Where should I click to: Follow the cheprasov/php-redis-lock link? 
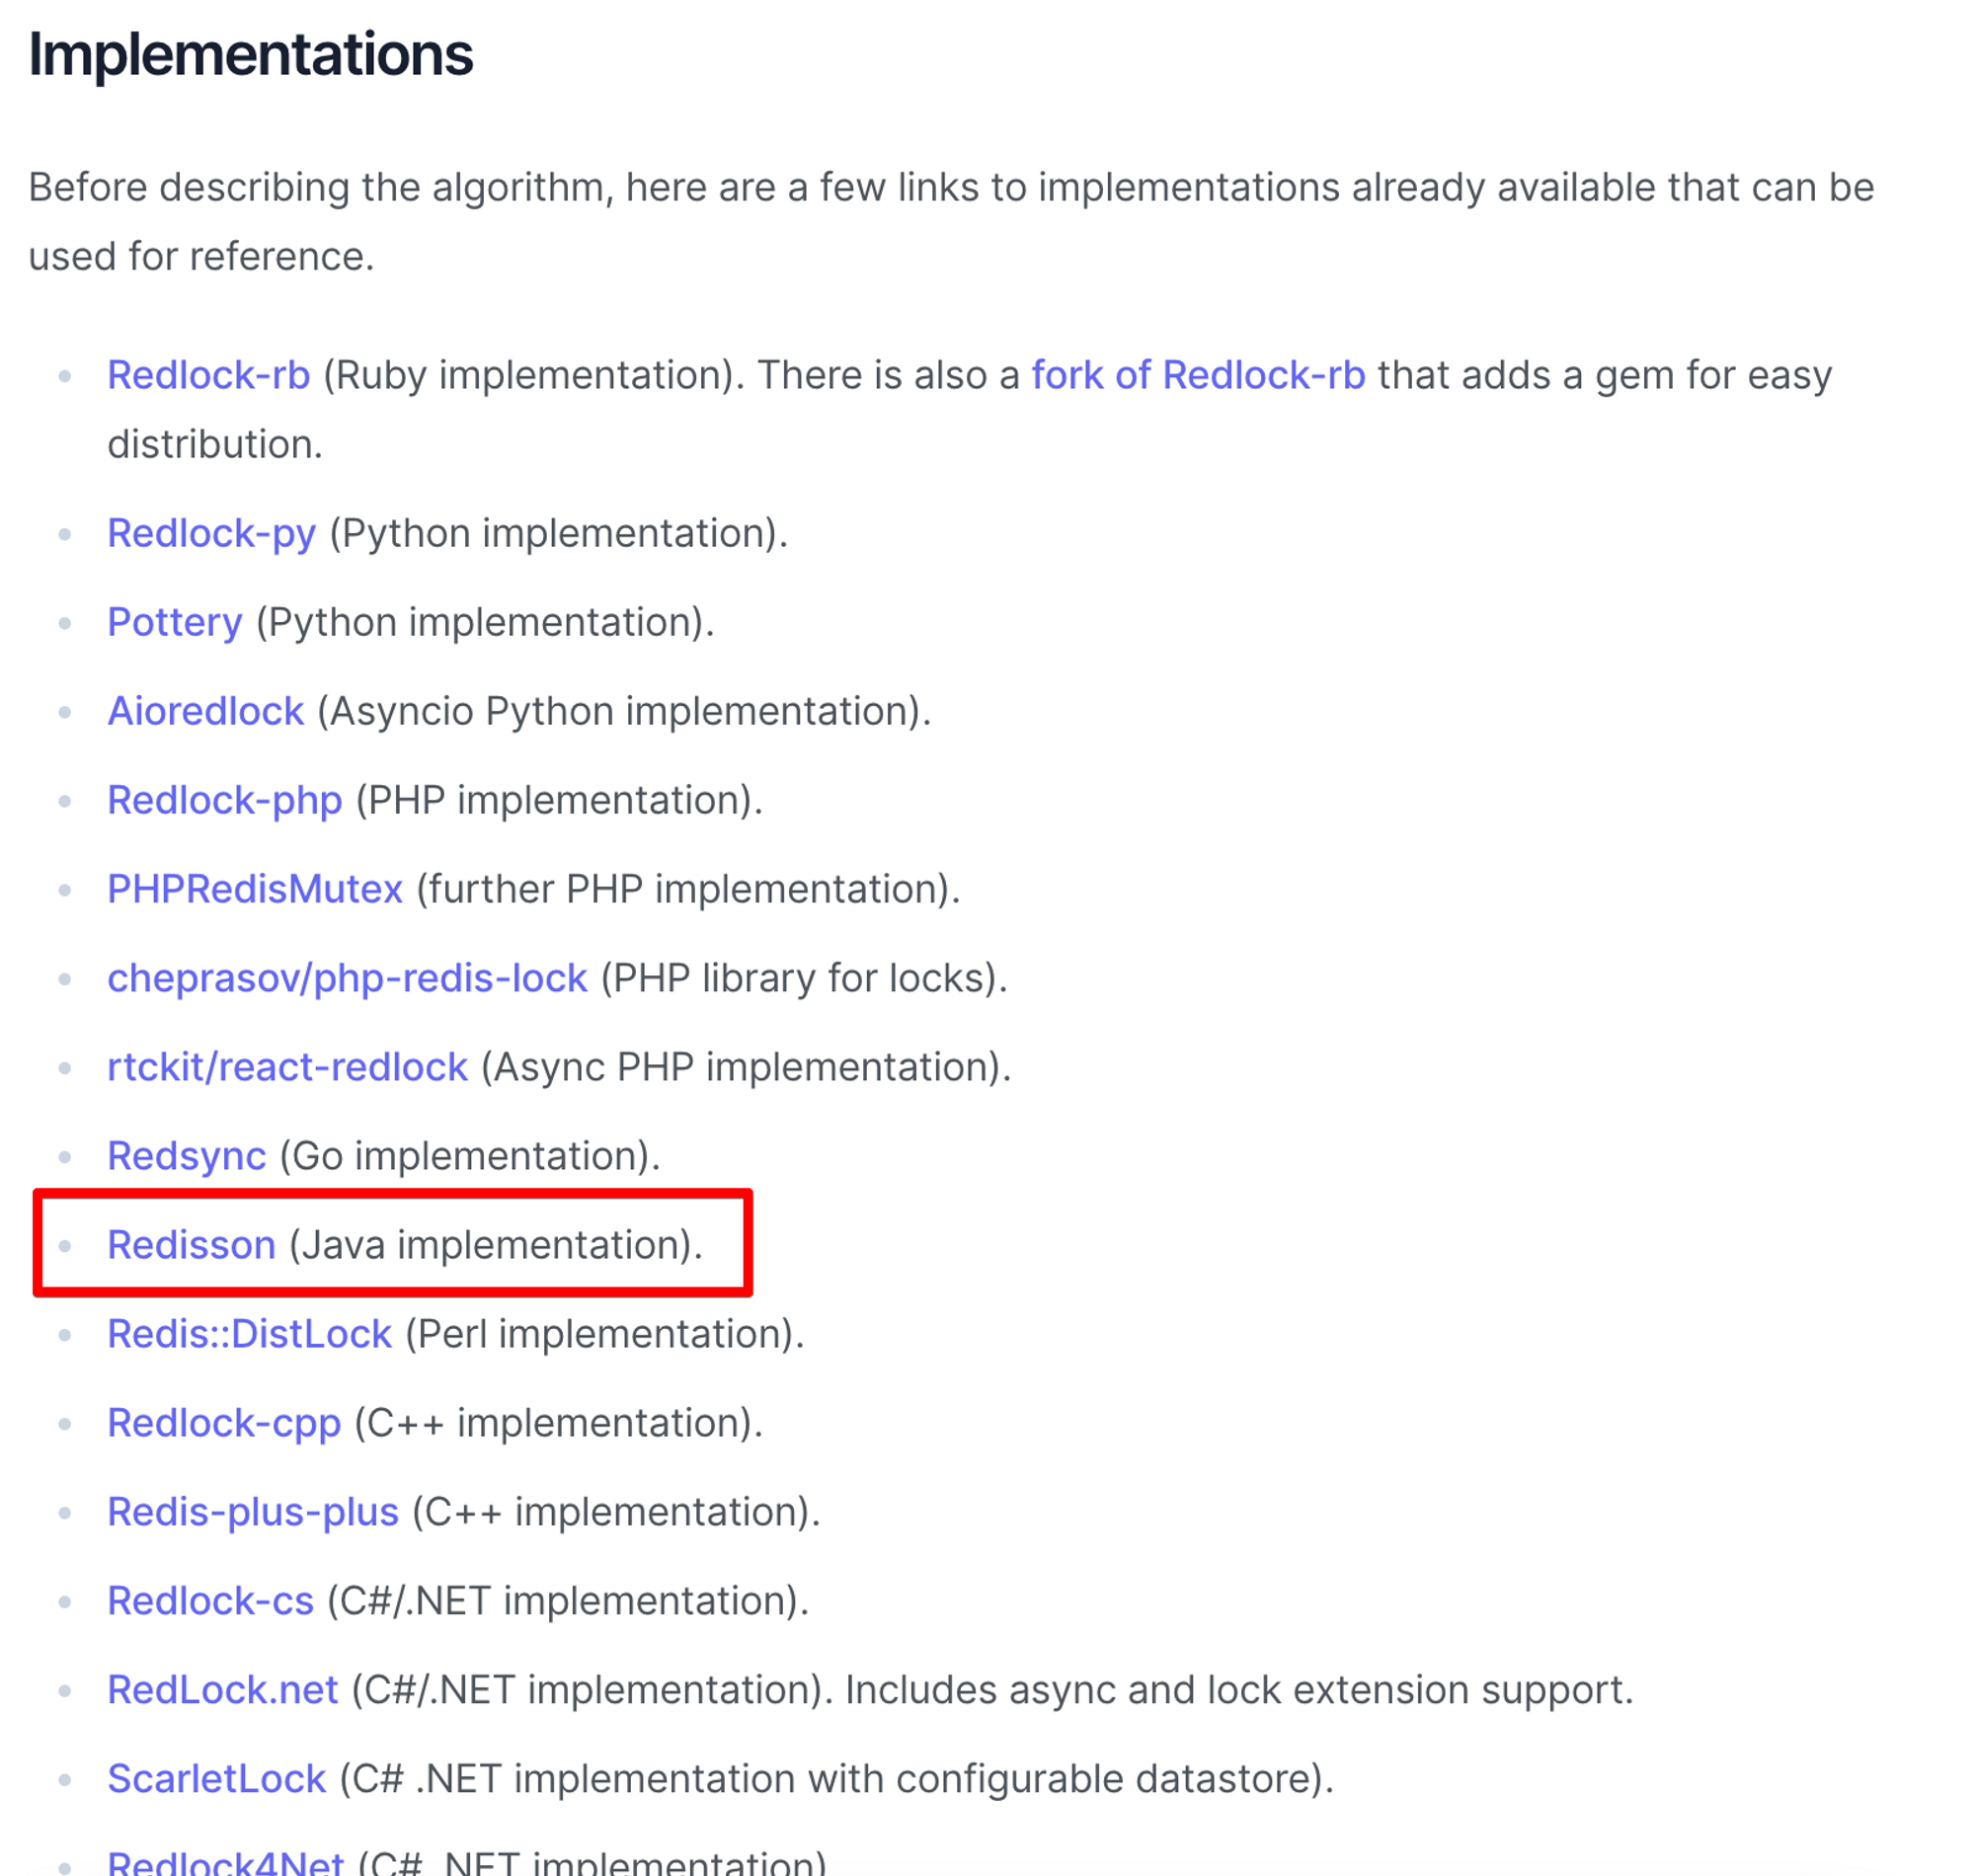click(347, 979)
